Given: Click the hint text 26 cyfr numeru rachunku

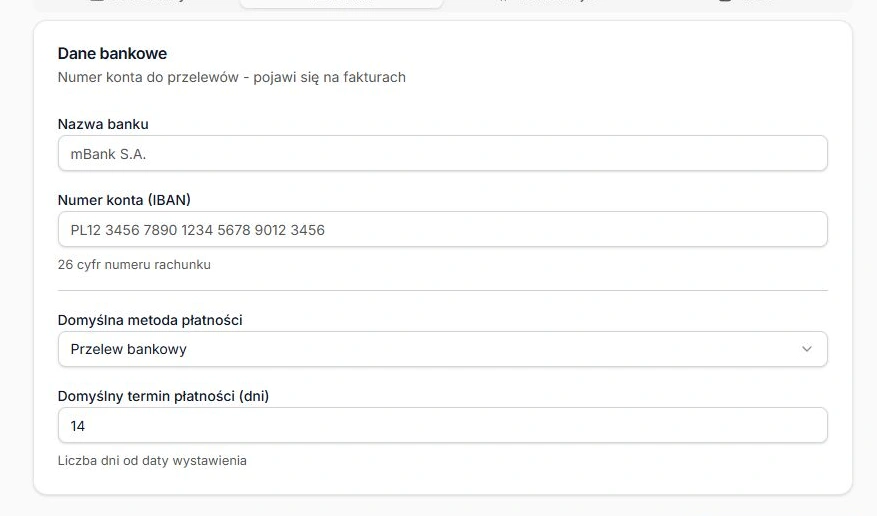Looking at the screenshot, I should point(134,264).
